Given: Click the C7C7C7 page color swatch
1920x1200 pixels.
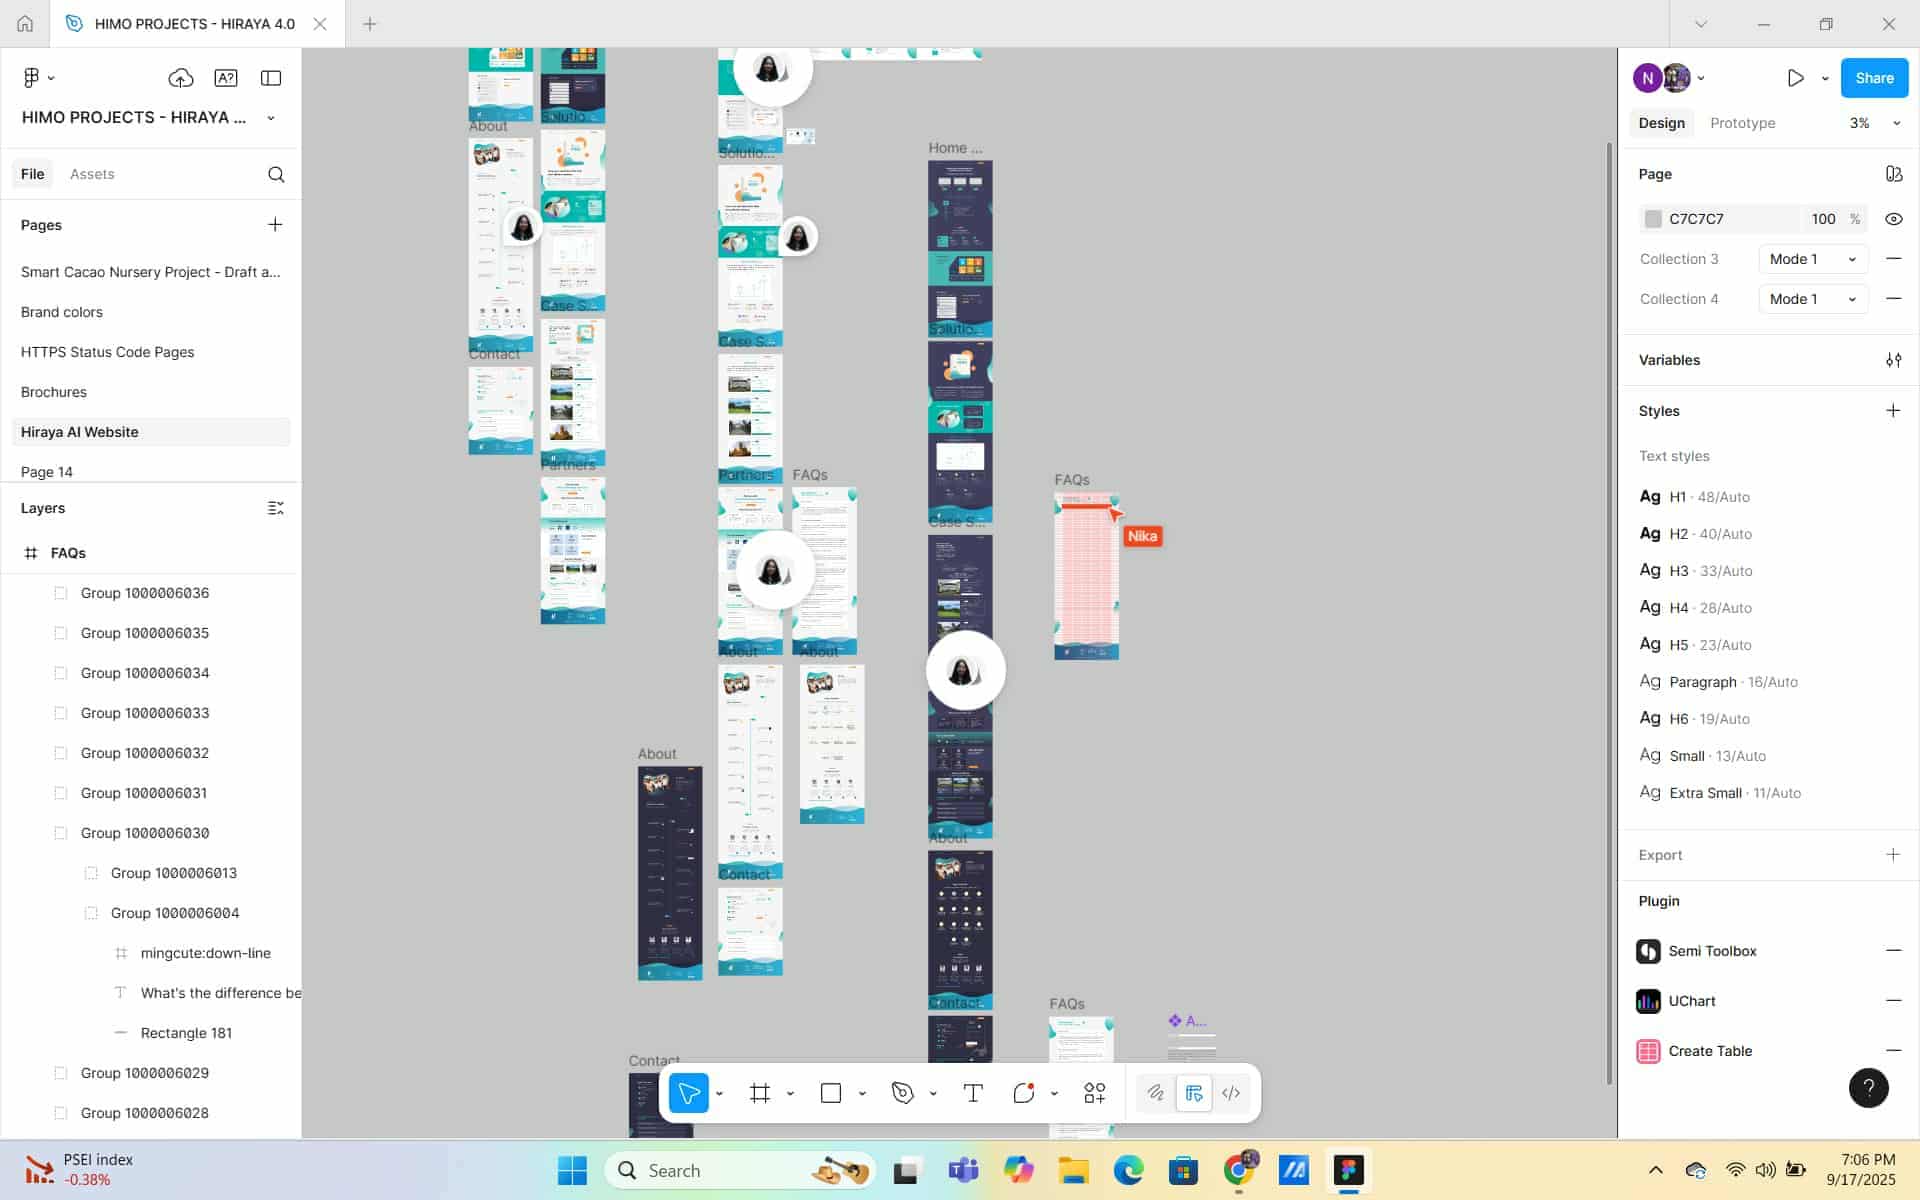Looking at the screenshot, I should point(1653,219).
